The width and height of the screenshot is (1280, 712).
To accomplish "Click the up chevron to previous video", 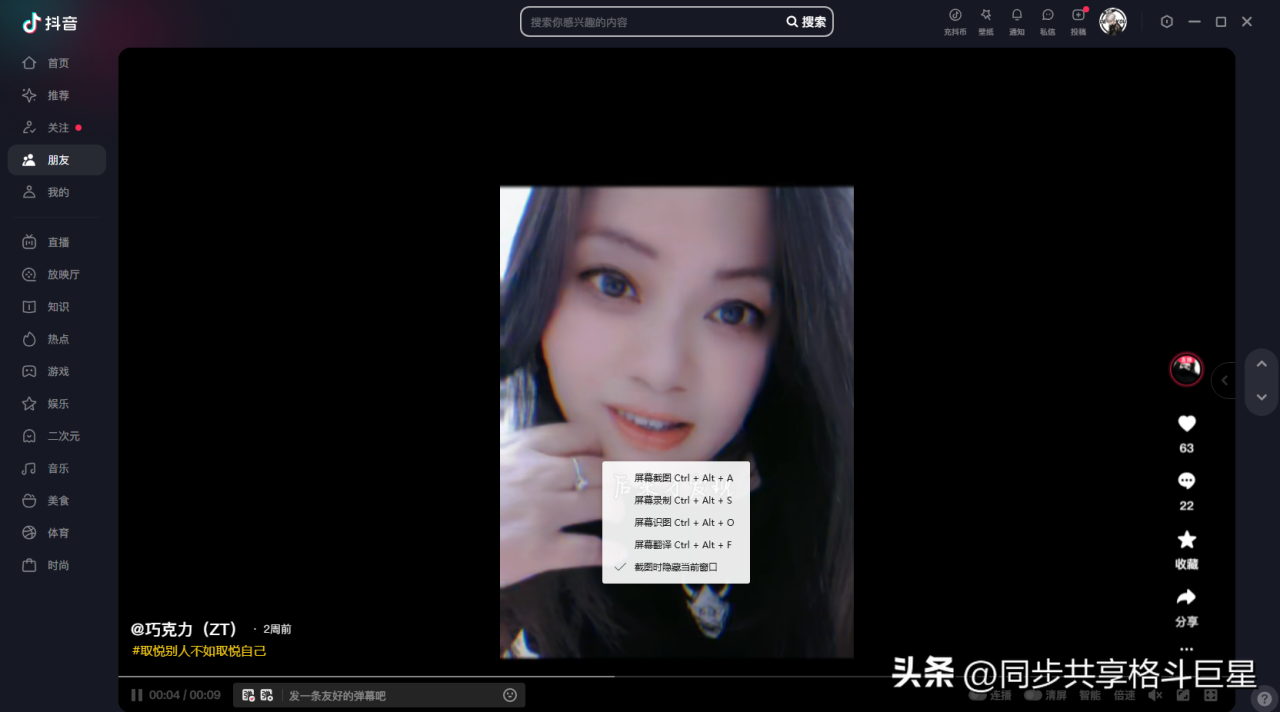I will point(1261,365).
